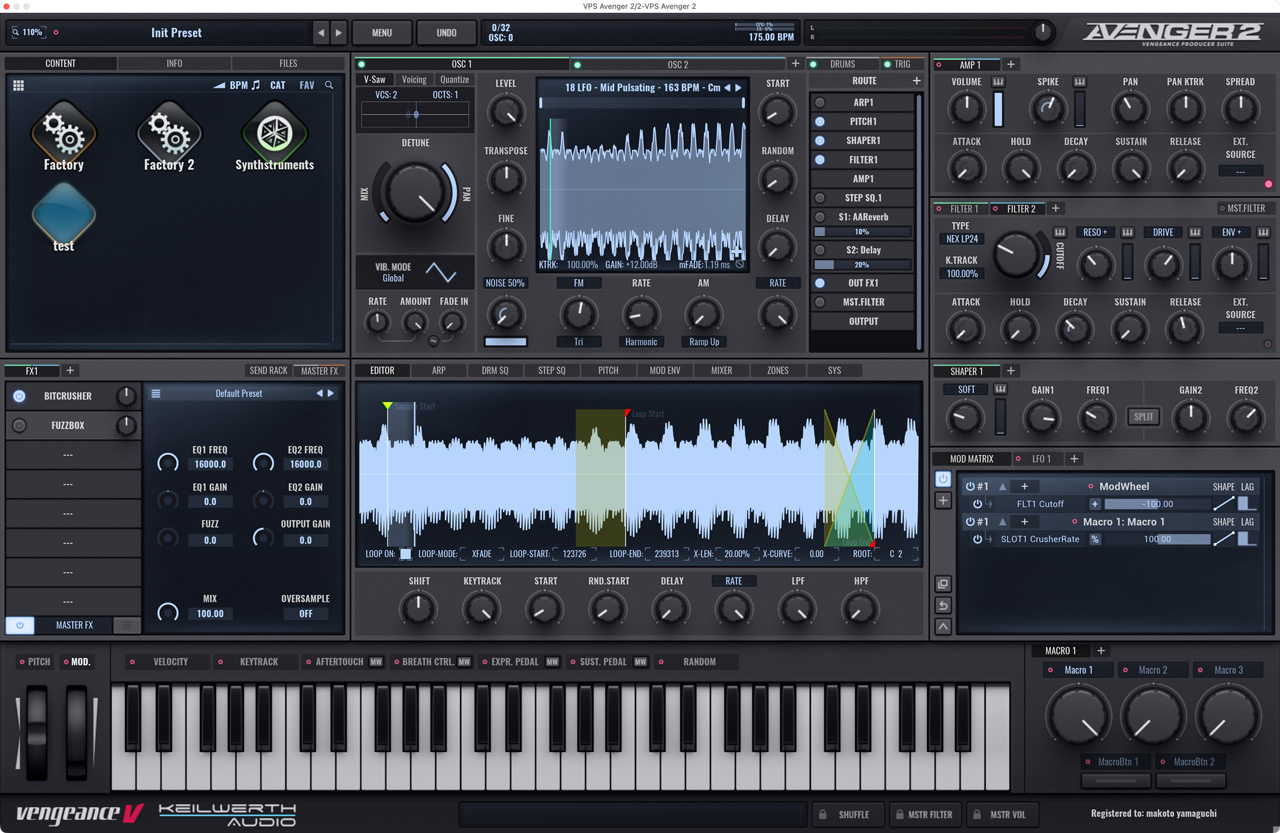
Task: Enable the ARP1 route toggle
Action: [820, 102]
